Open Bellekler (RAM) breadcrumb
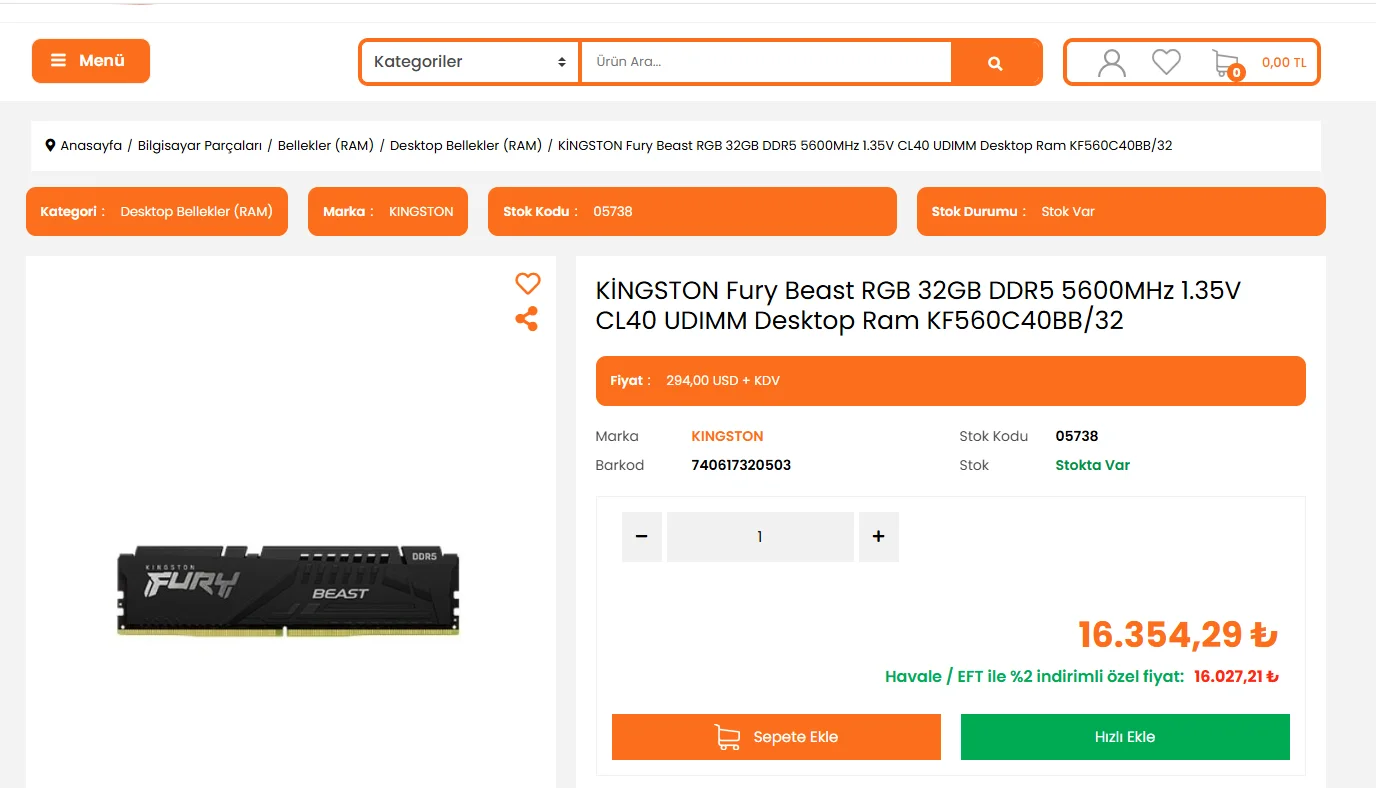 [326, 146]
